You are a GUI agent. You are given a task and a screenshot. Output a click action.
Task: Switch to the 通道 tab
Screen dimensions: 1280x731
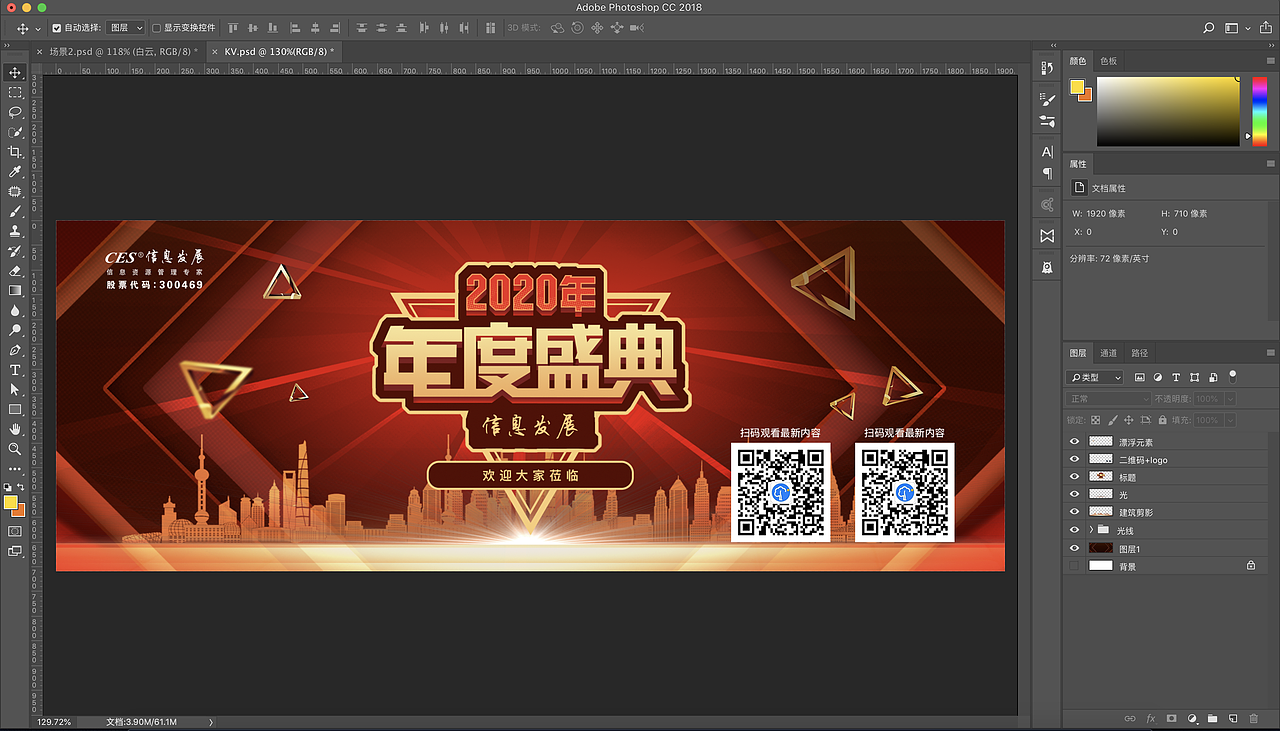1108,352
